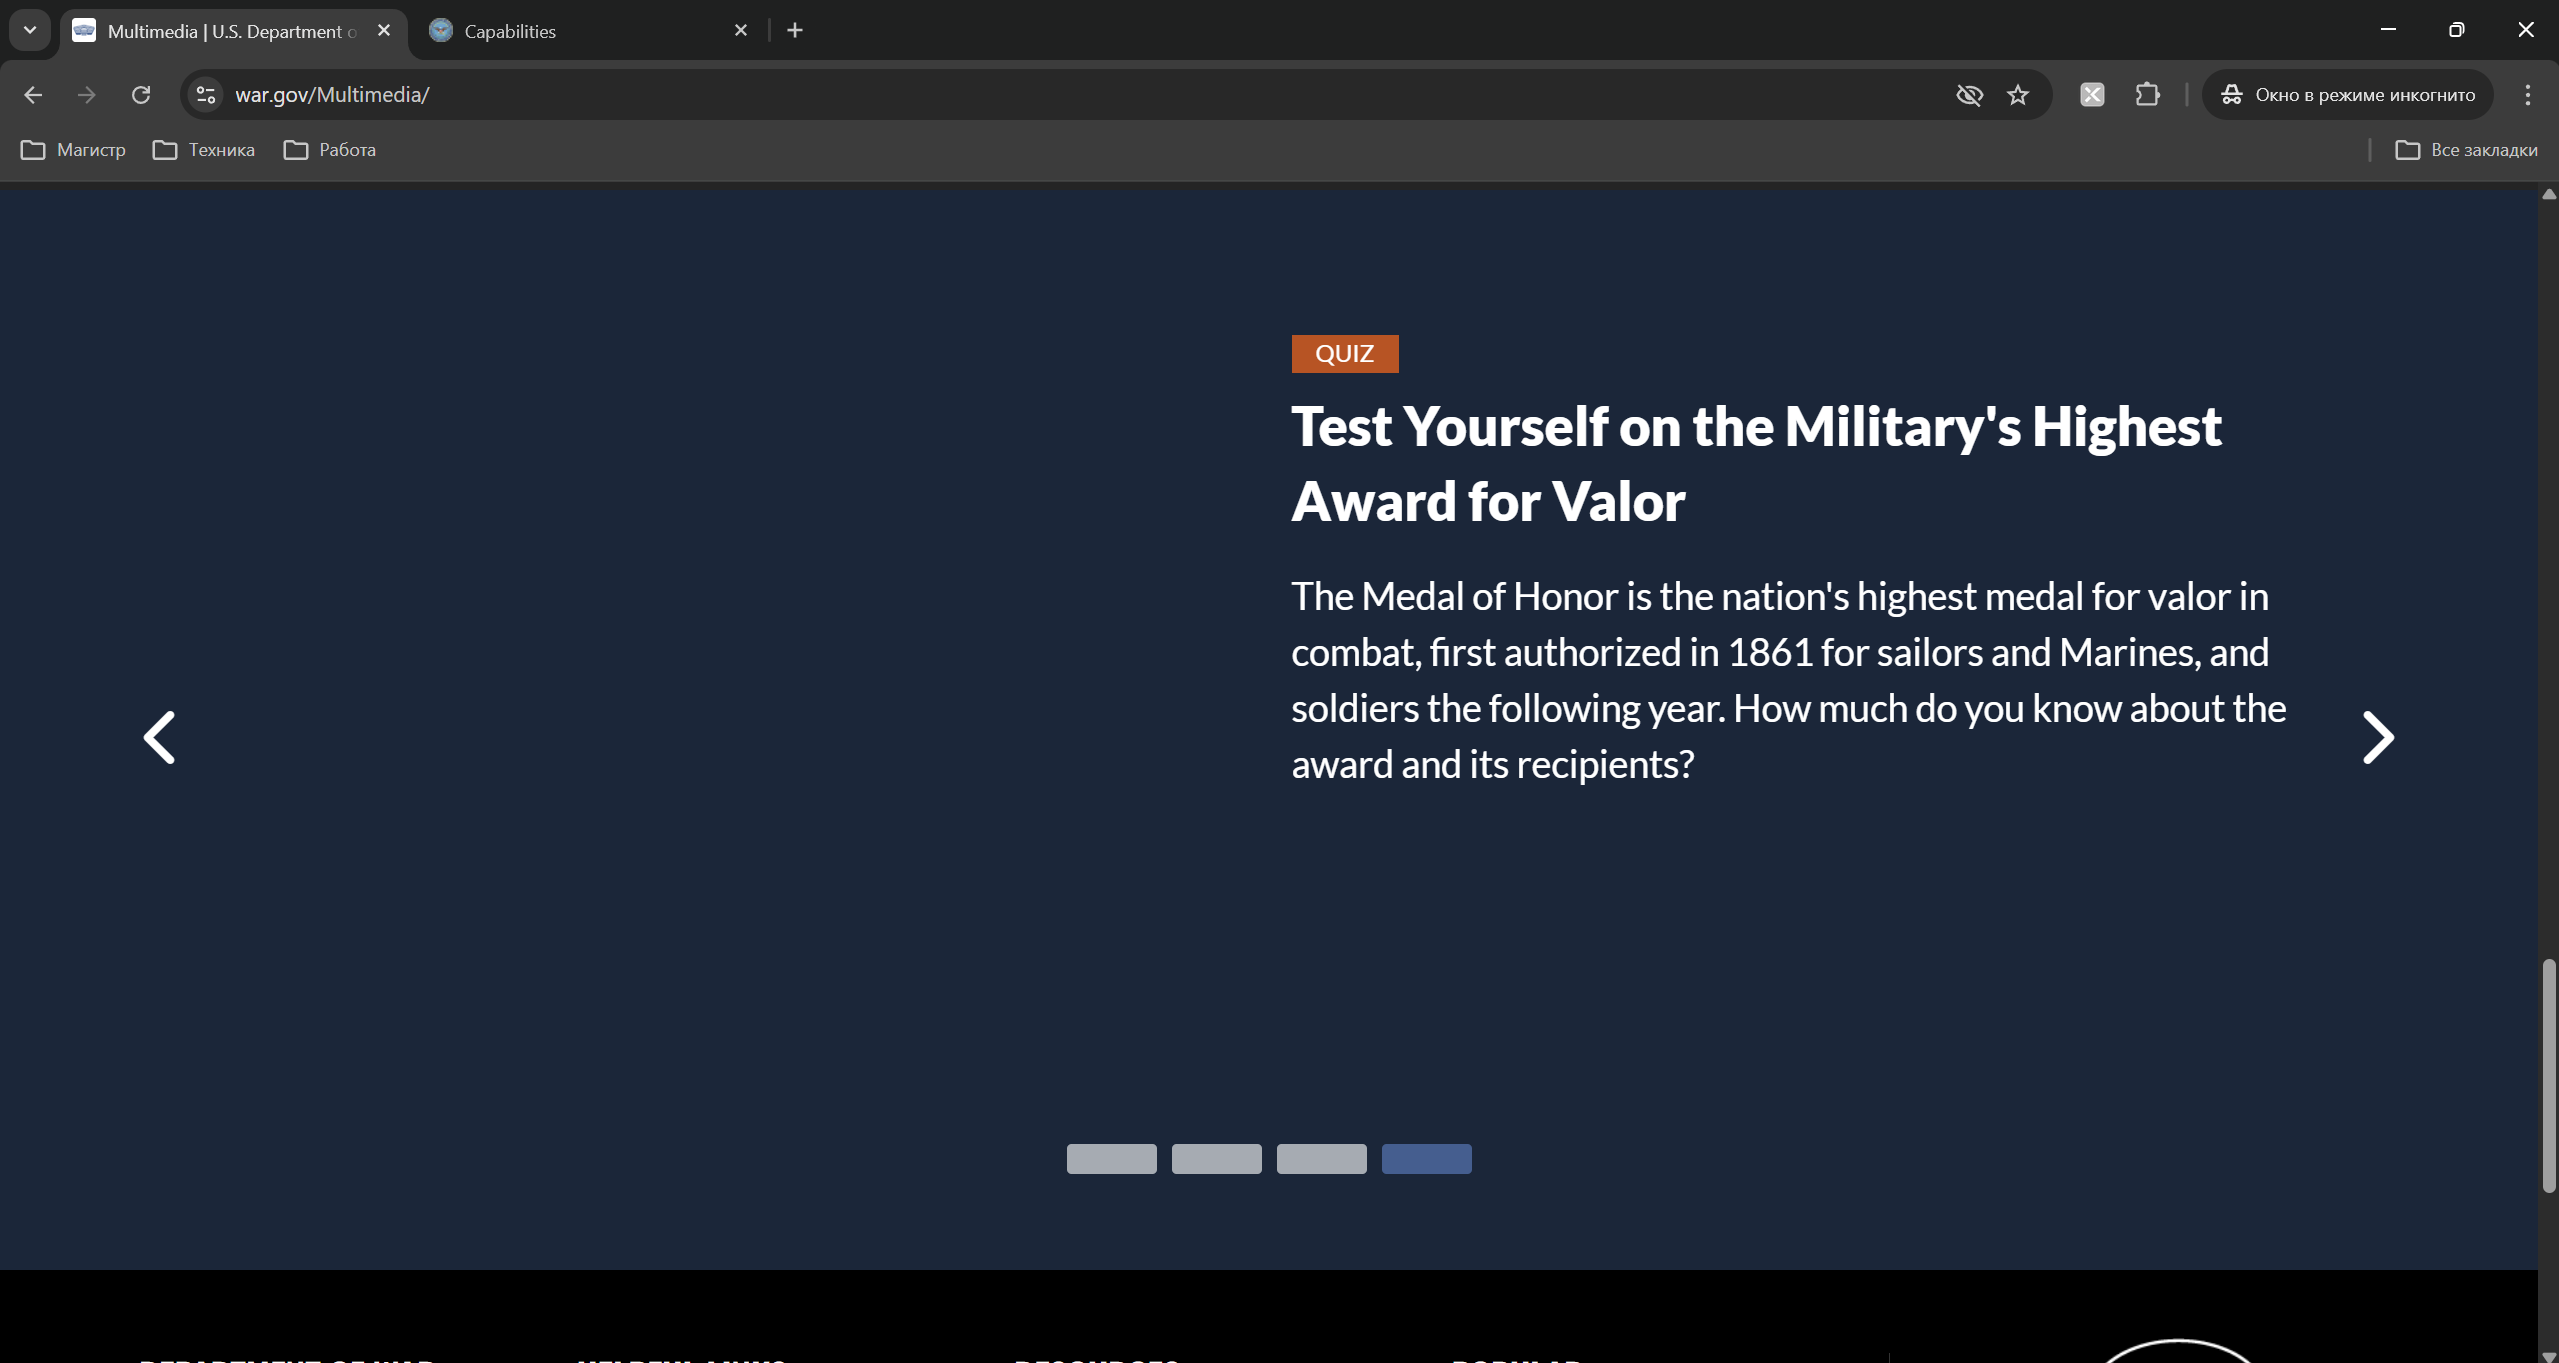Screen dimensions: 2559x1363
Task: Click the new tab plus button
Action: (x=795, y=31)
